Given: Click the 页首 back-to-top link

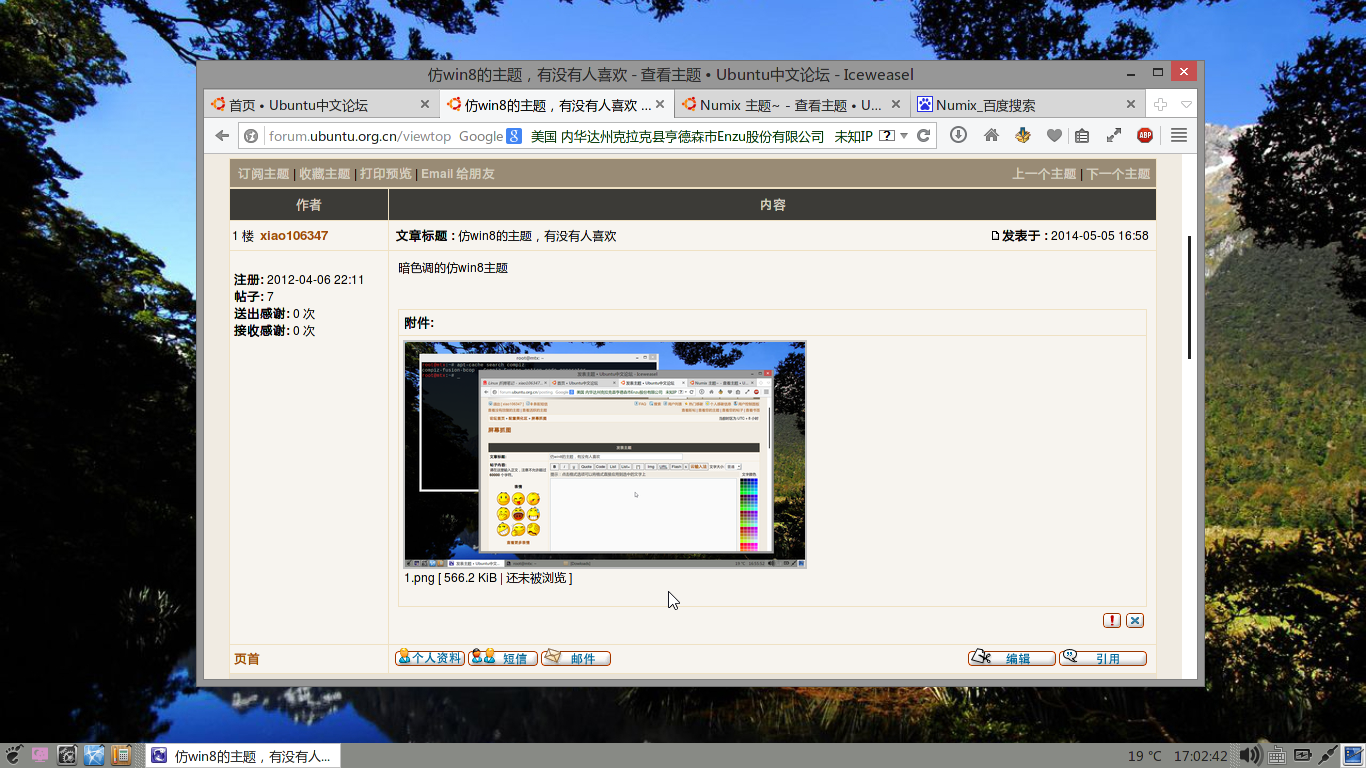Looking at the screenshot, I should pos(246,659).
